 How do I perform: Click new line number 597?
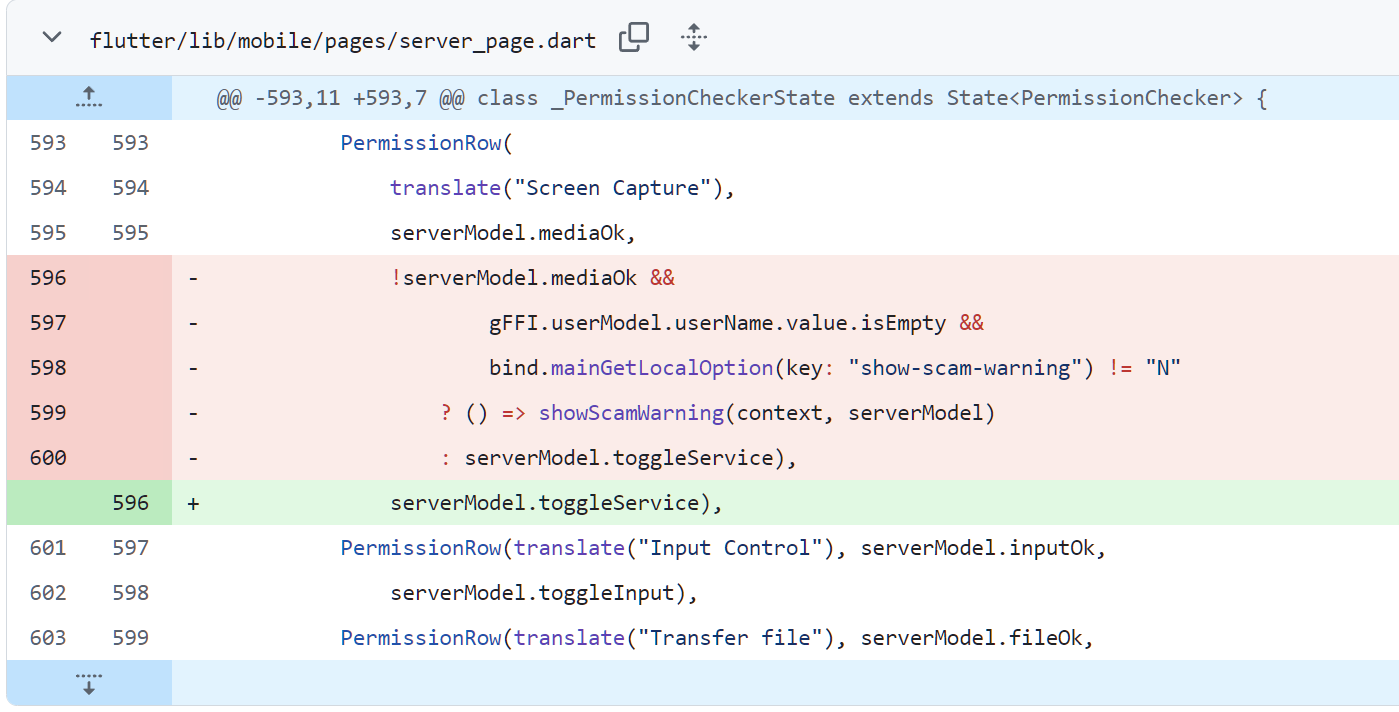(x=130, y=548)
